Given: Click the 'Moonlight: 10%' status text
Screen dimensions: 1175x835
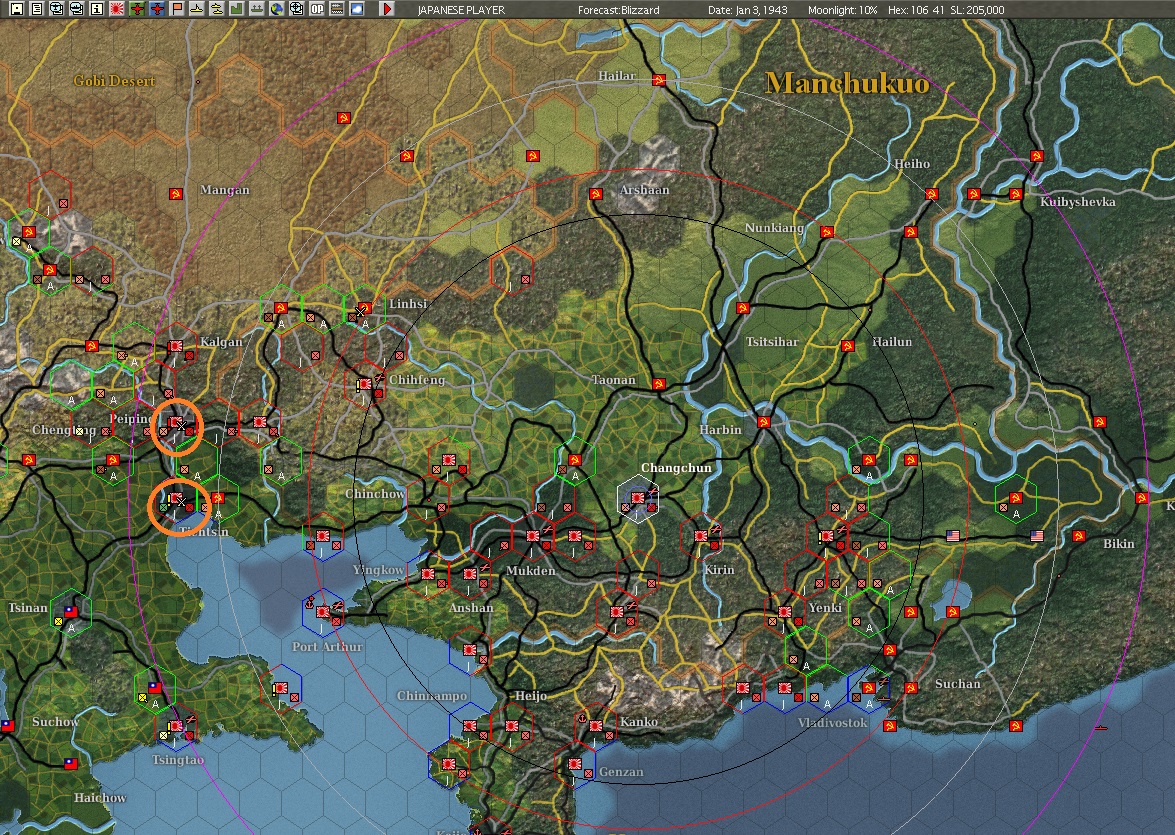Looking at the screenshot, I should coord(842,10).
